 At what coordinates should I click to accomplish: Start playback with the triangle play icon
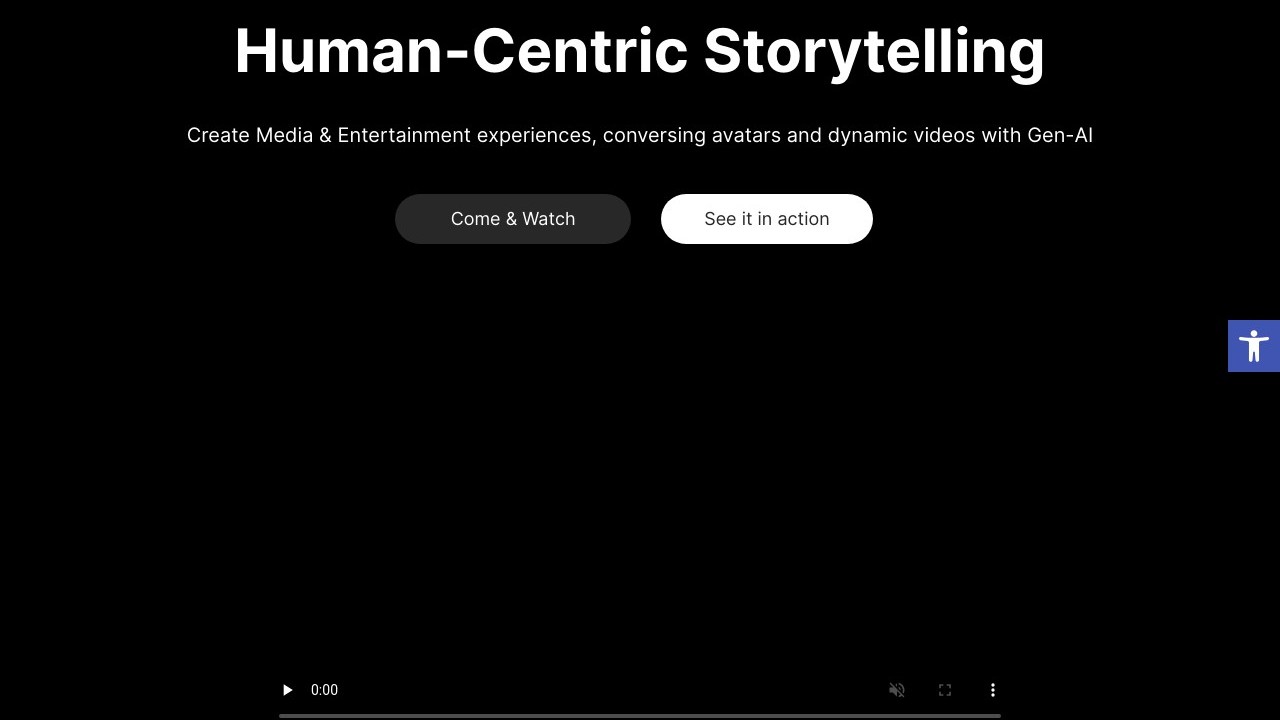click(288, 690)
